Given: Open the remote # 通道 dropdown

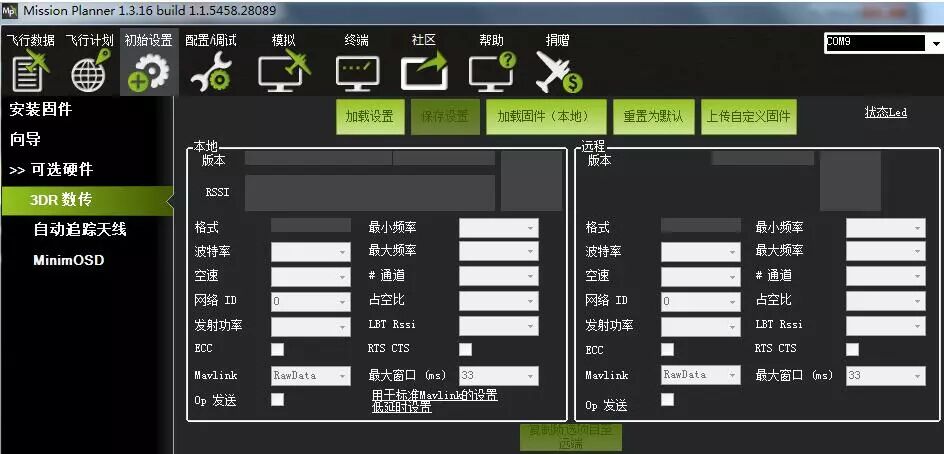Looking at the screenshot, I should point(886,276).
